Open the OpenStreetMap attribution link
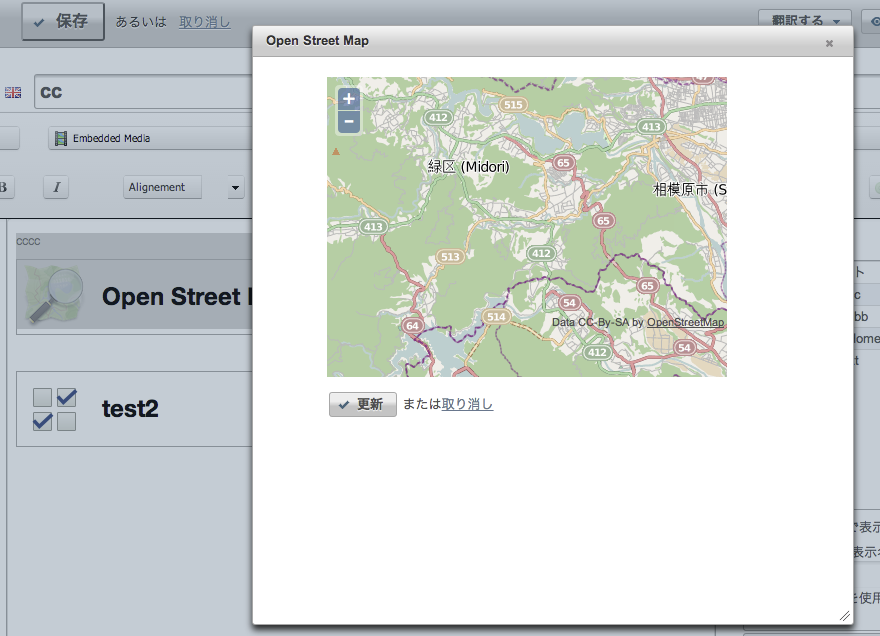Screen dimensions: 880x636 pyautogui.click(x=685, y=322)
